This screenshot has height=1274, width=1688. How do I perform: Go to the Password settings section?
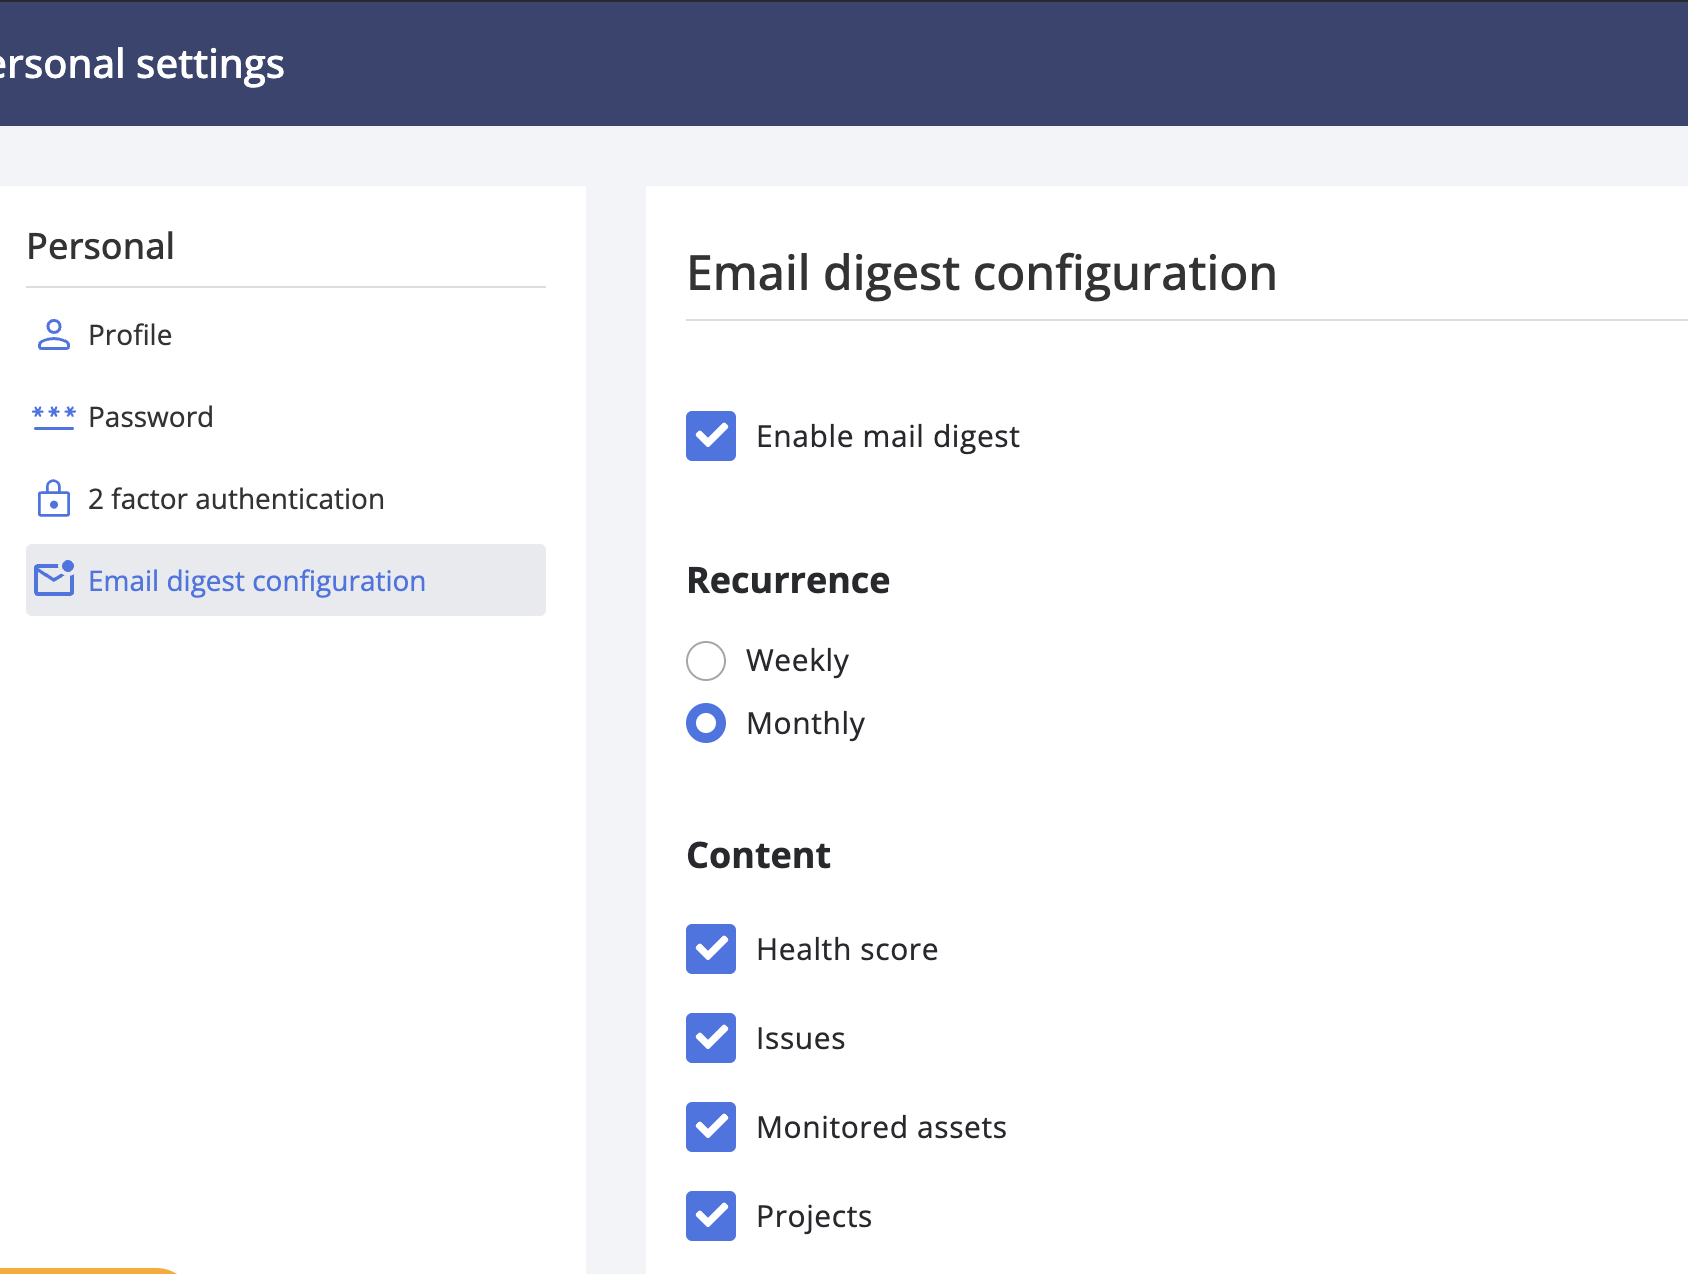pos(150,417)
